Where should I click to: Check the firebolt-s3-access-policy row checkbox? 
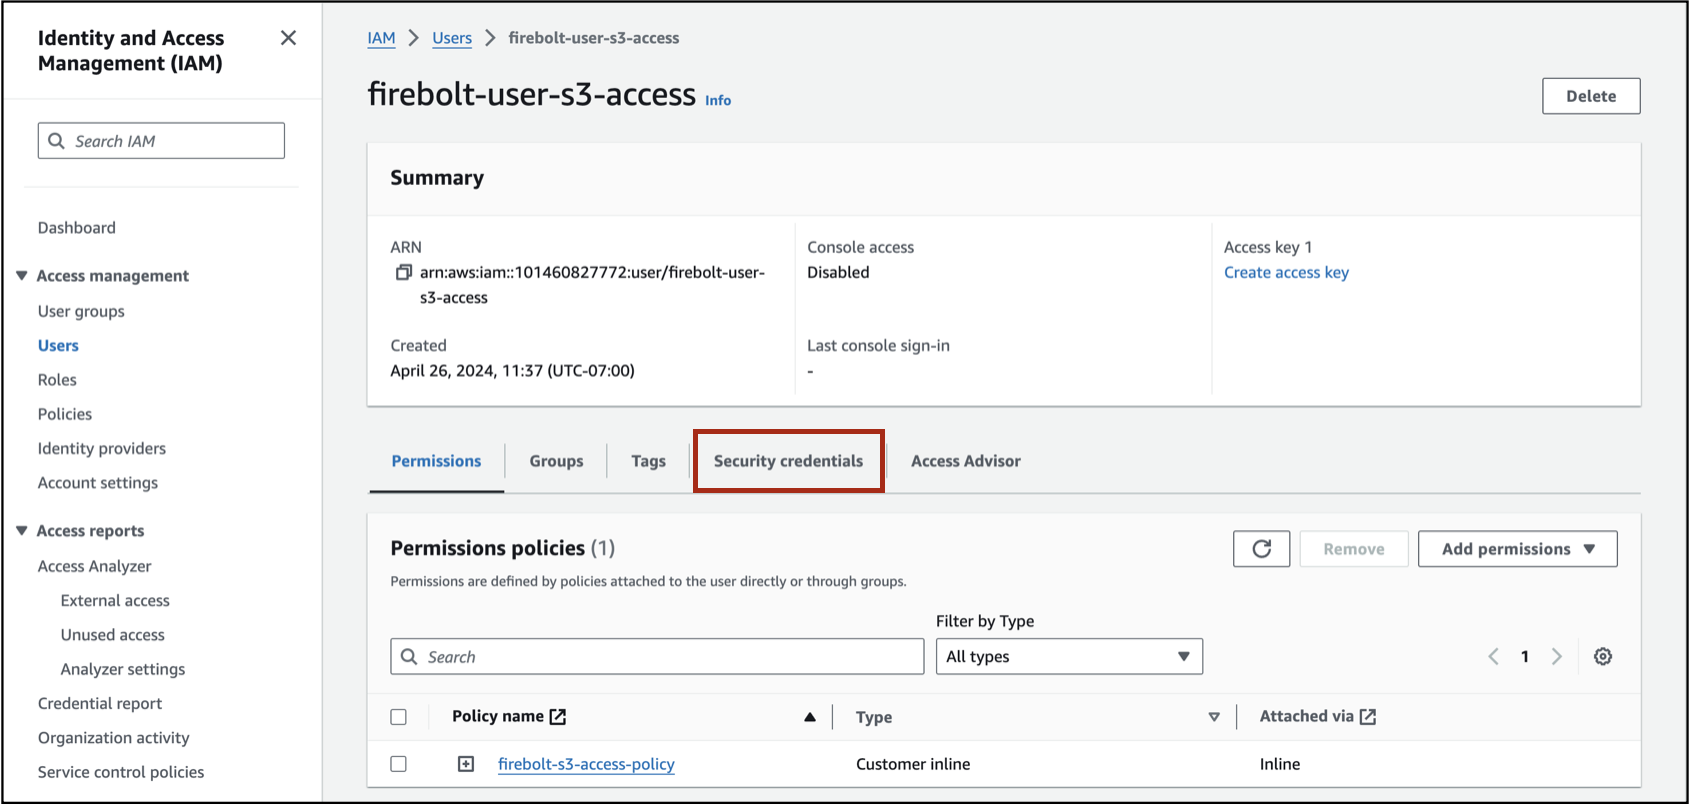click(399, 764)
